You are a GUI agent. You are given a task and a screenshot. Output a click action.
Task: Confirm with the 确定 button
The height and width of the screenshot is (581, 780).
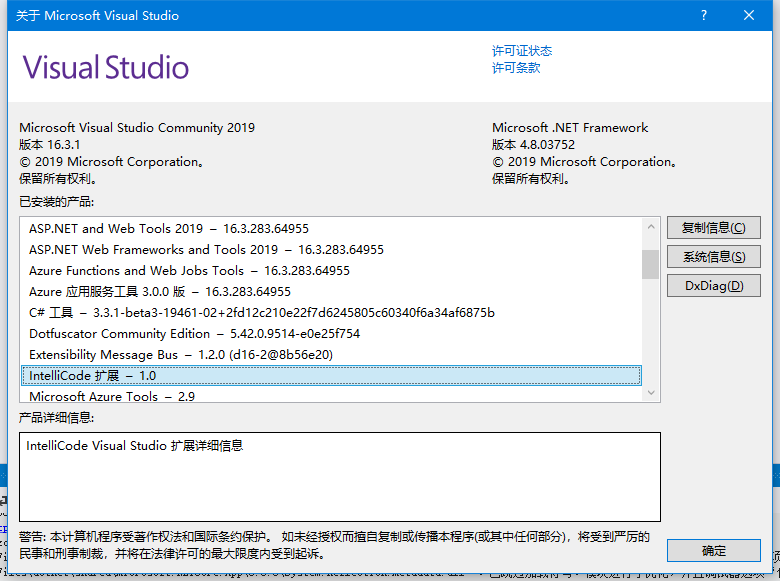(713, 551)
